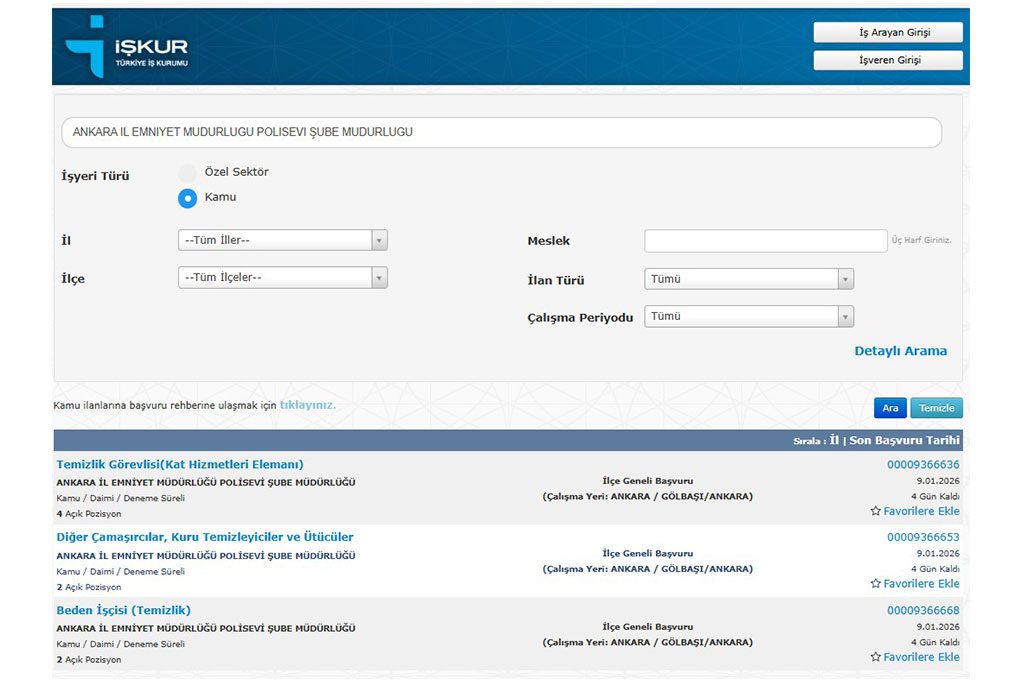This screenshot has height=683, width=1024.
Task: Select the Özel Sektör radio button
Action: pos(187,172)
